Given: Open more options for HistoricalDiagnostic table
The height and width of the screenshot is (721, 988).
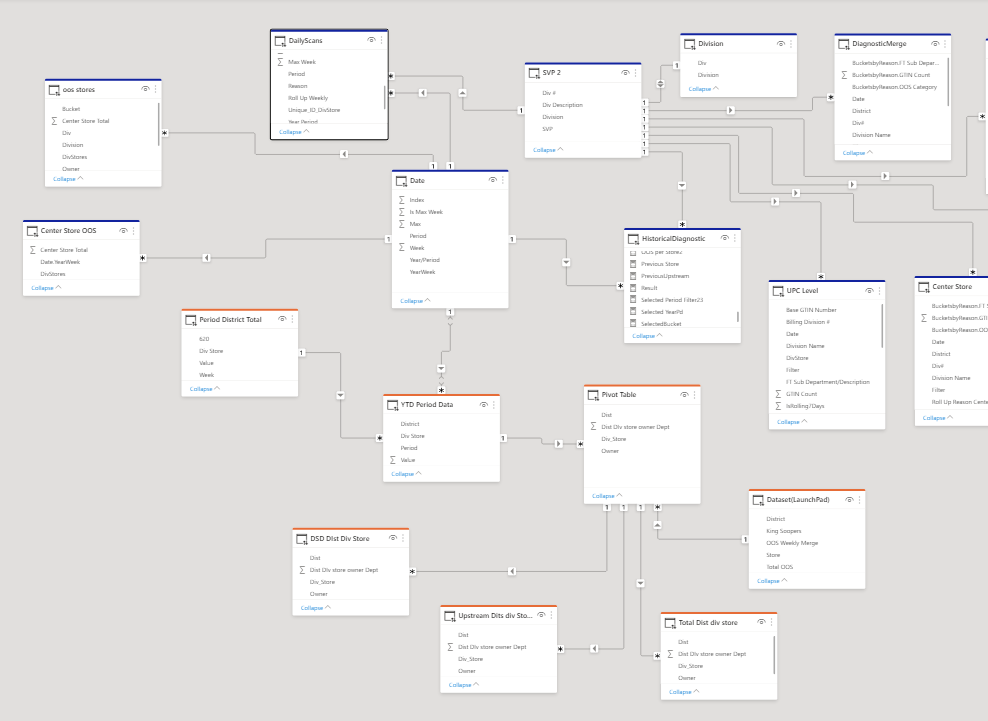Looking at the screenshot, I should coord(735,238).
